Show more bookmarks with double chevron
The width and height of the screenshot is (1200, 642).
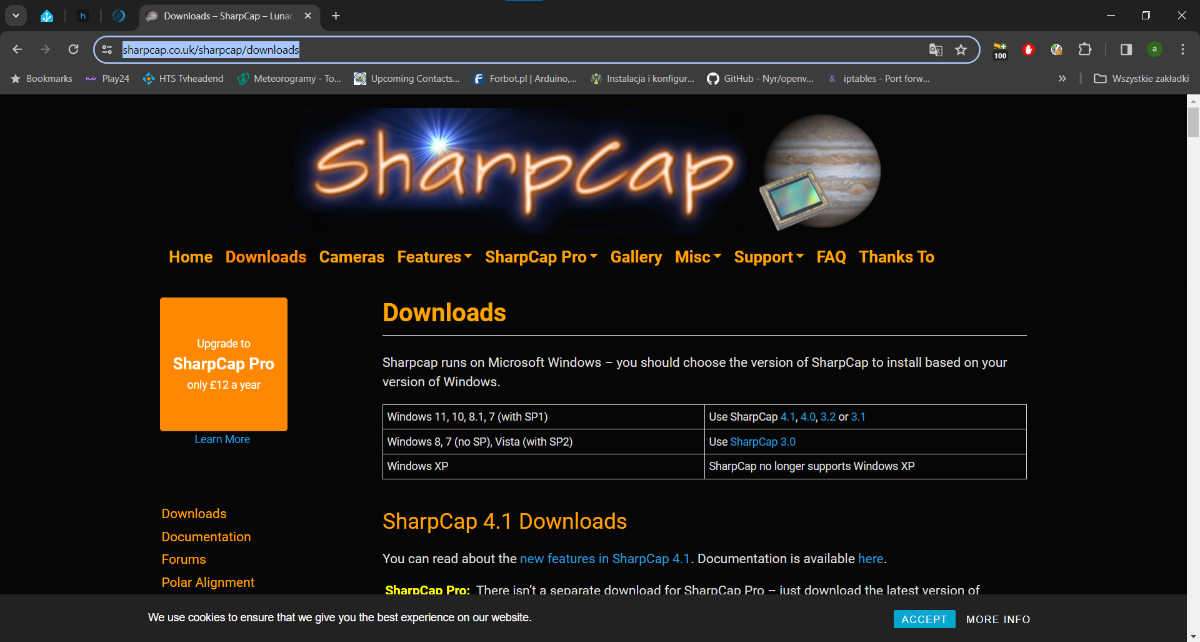tap(1062, 78)
